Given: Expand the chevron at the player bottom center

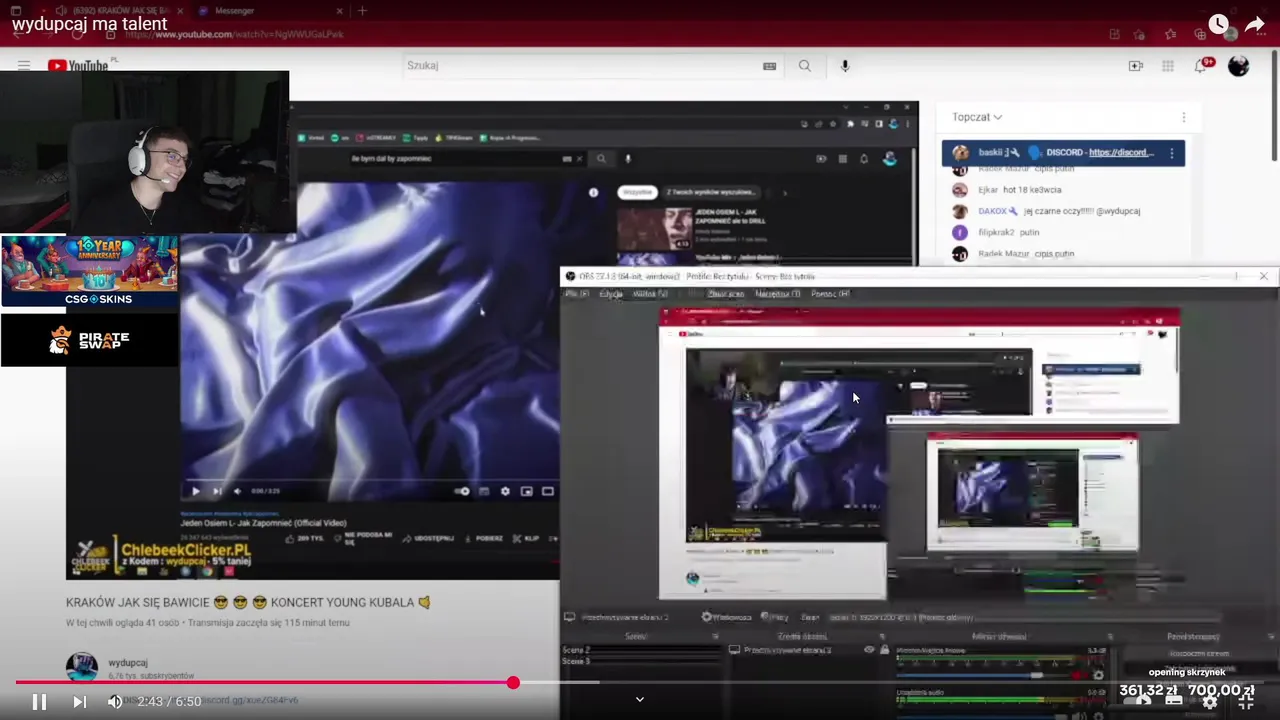Looking at the screenshot, I should (x=640, y=699).
